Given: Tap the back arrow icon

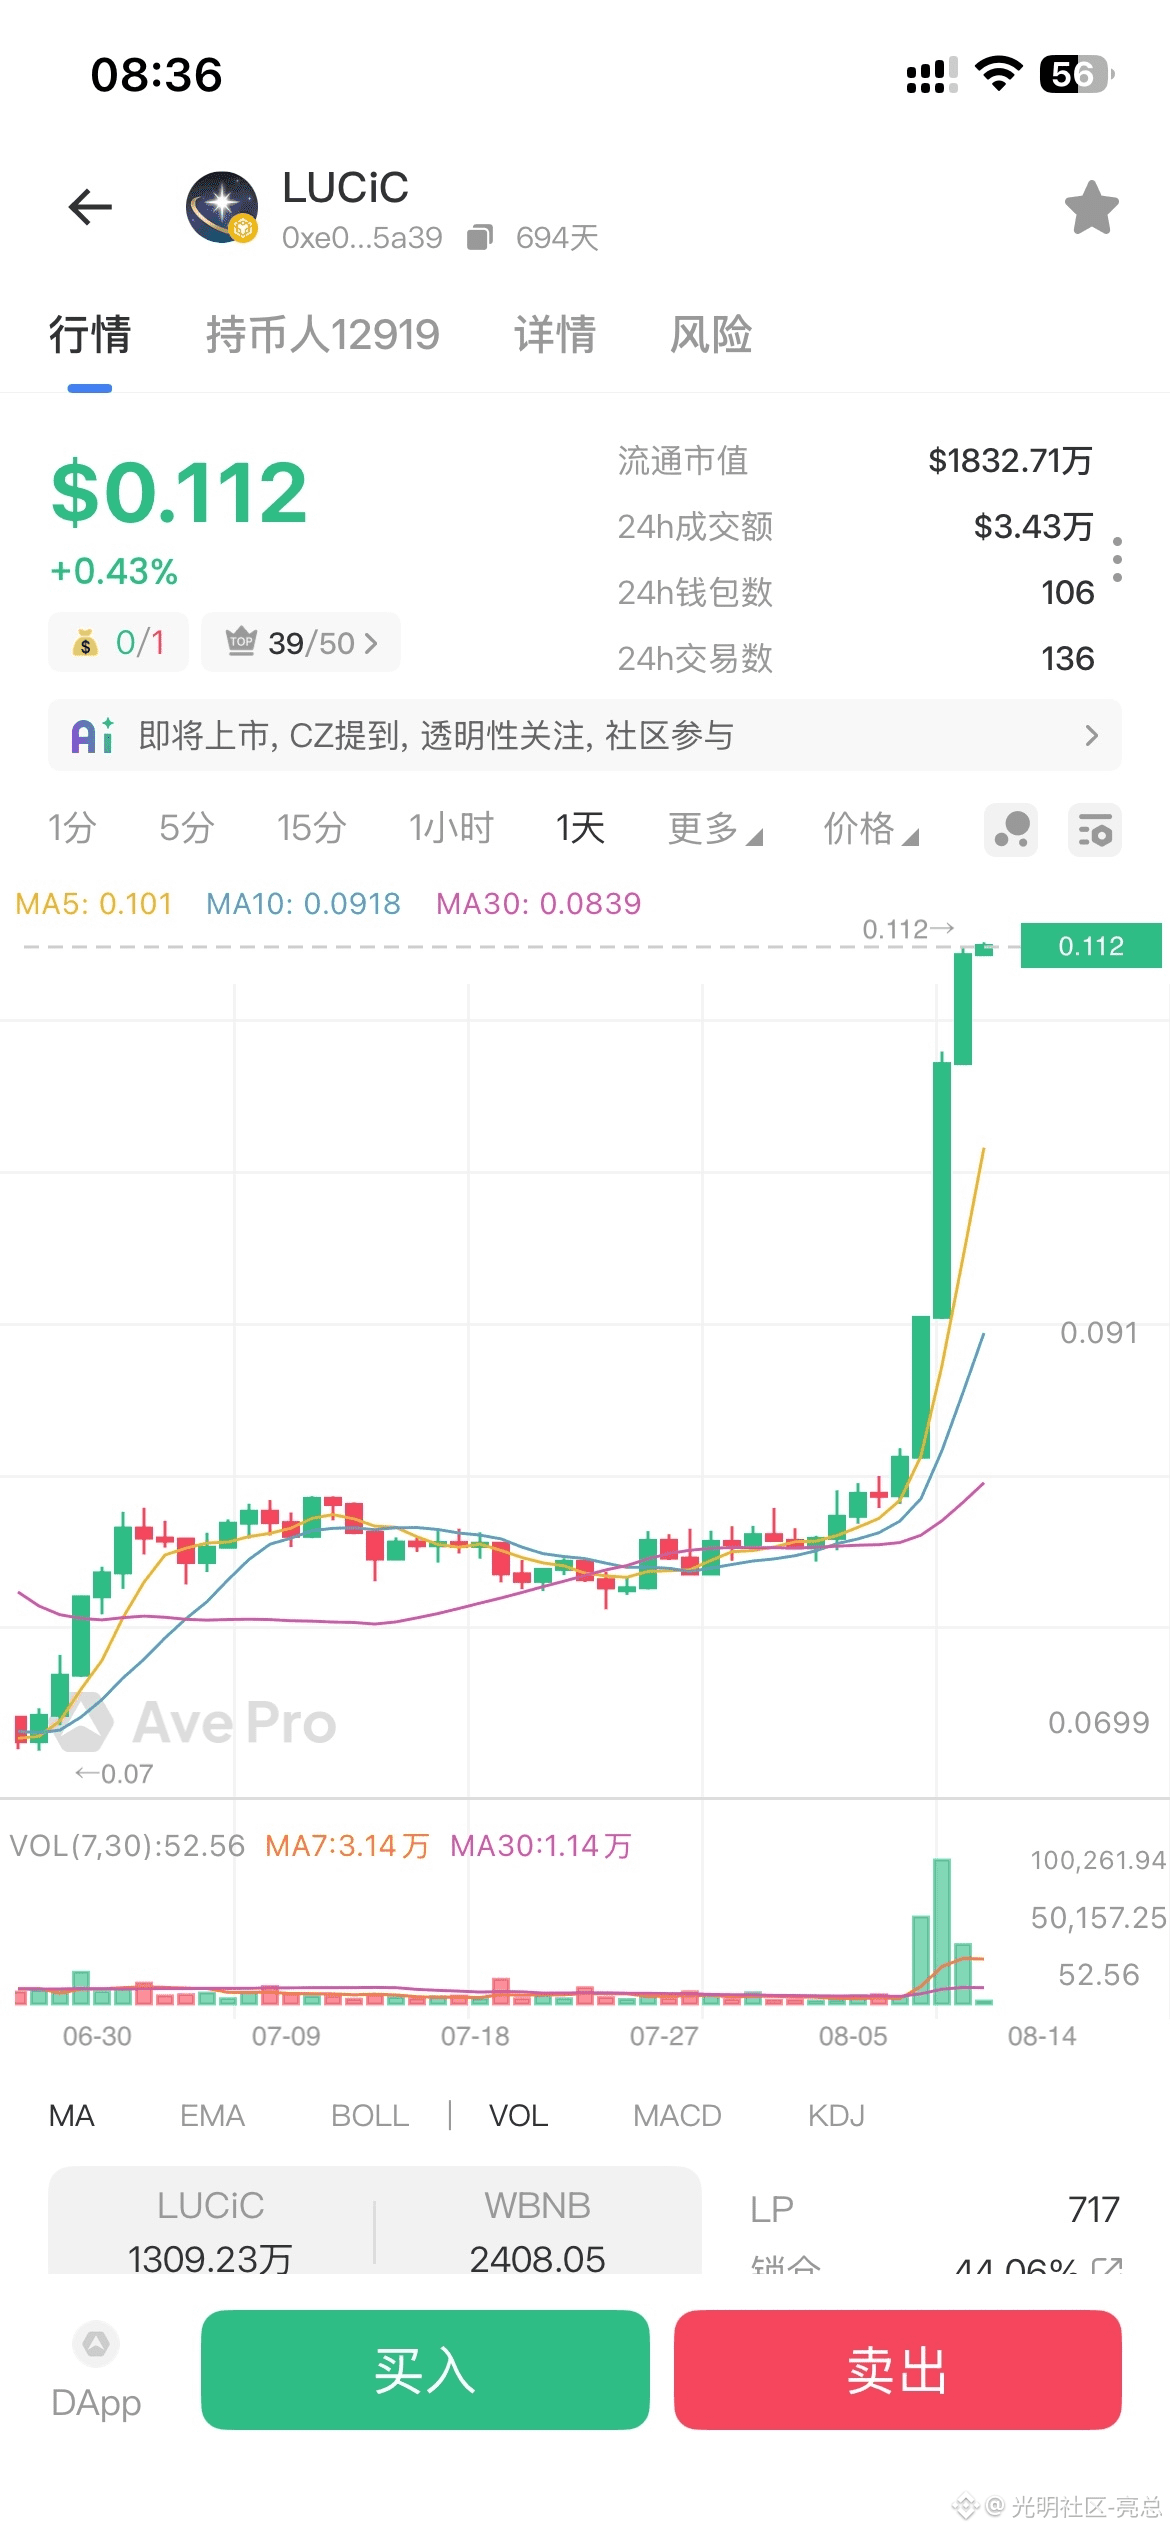Looking at the screenshot, I should click(90, 207).
